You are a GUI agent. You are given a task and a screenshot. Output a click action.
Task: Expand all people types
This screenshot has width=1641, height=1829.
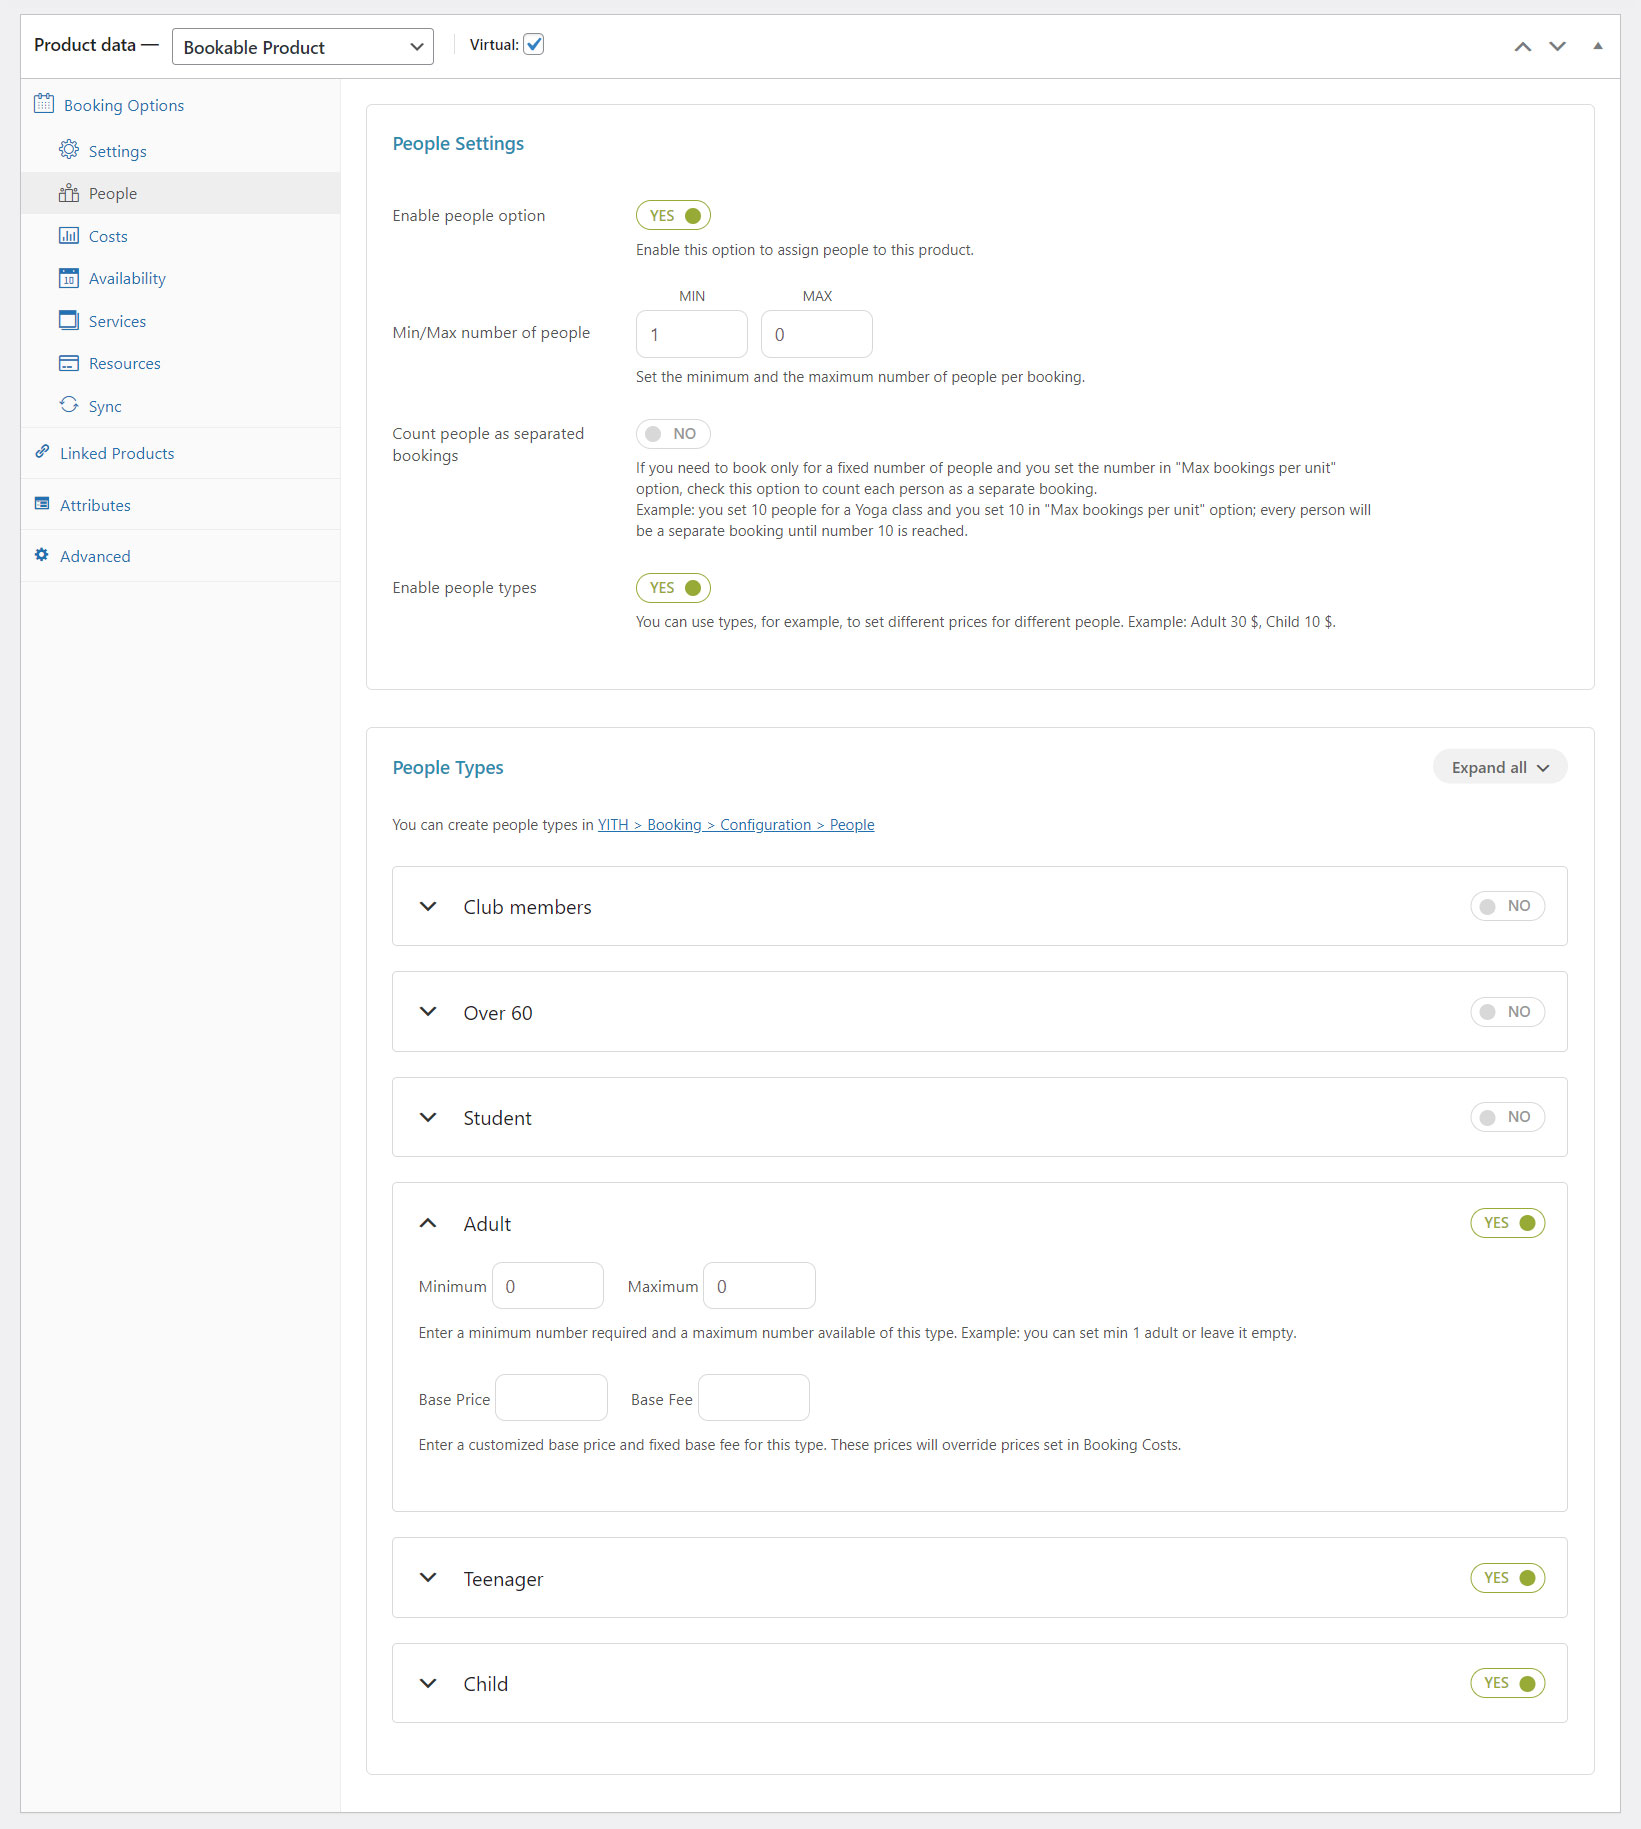[x=1500, y=767]
